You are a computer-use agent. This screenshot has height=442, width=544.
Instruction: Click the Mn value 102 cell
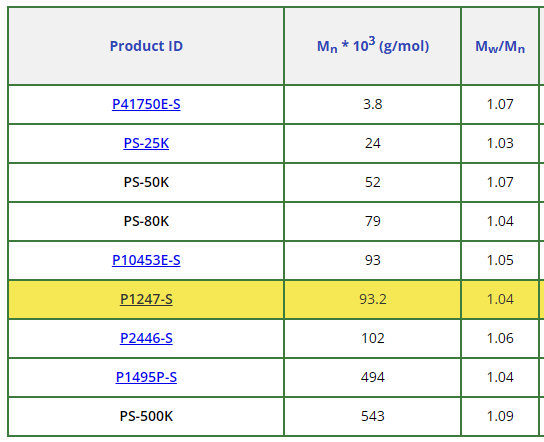373,338
